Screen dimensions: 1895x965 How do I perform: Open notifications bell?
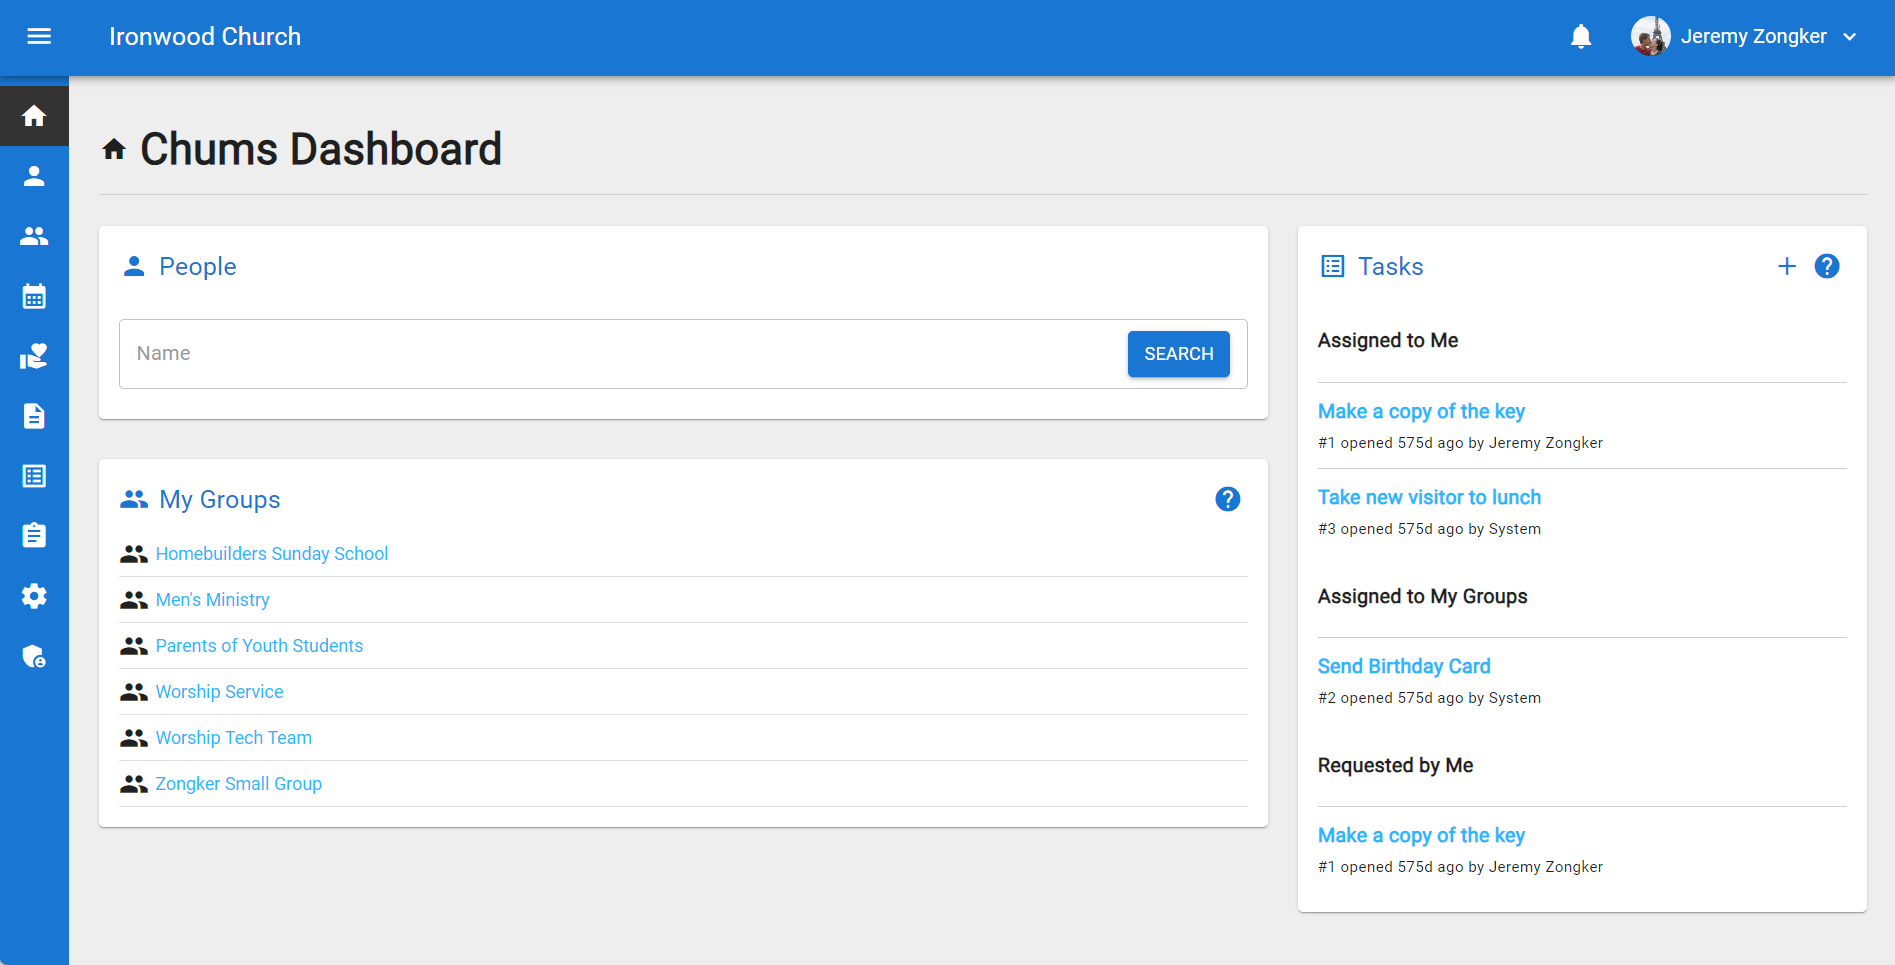(1580, 37)
